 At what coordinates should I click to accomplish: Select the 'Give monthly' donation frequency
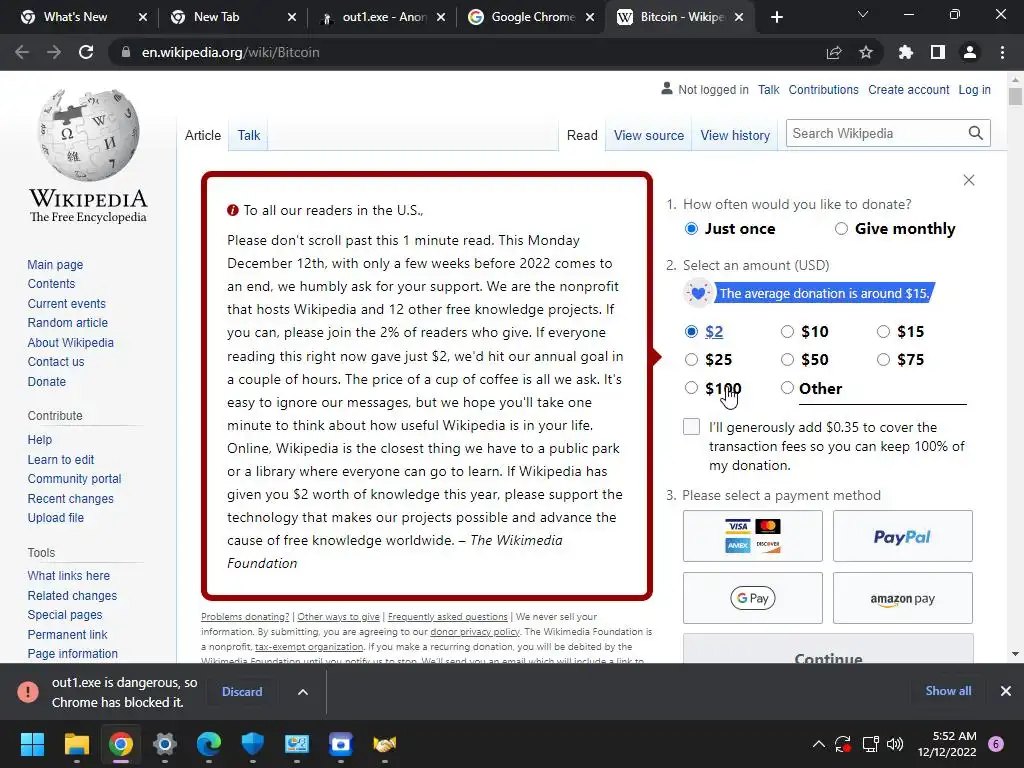pyautogui.click(x=841, y=229)
